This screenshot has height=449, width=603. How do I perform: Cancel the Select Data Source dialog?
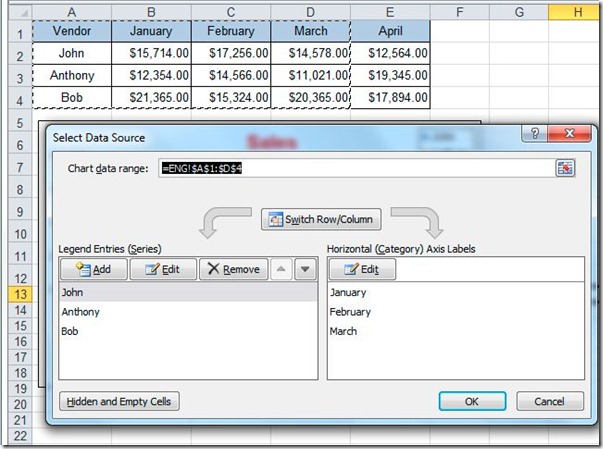click(x=550, y=401)
